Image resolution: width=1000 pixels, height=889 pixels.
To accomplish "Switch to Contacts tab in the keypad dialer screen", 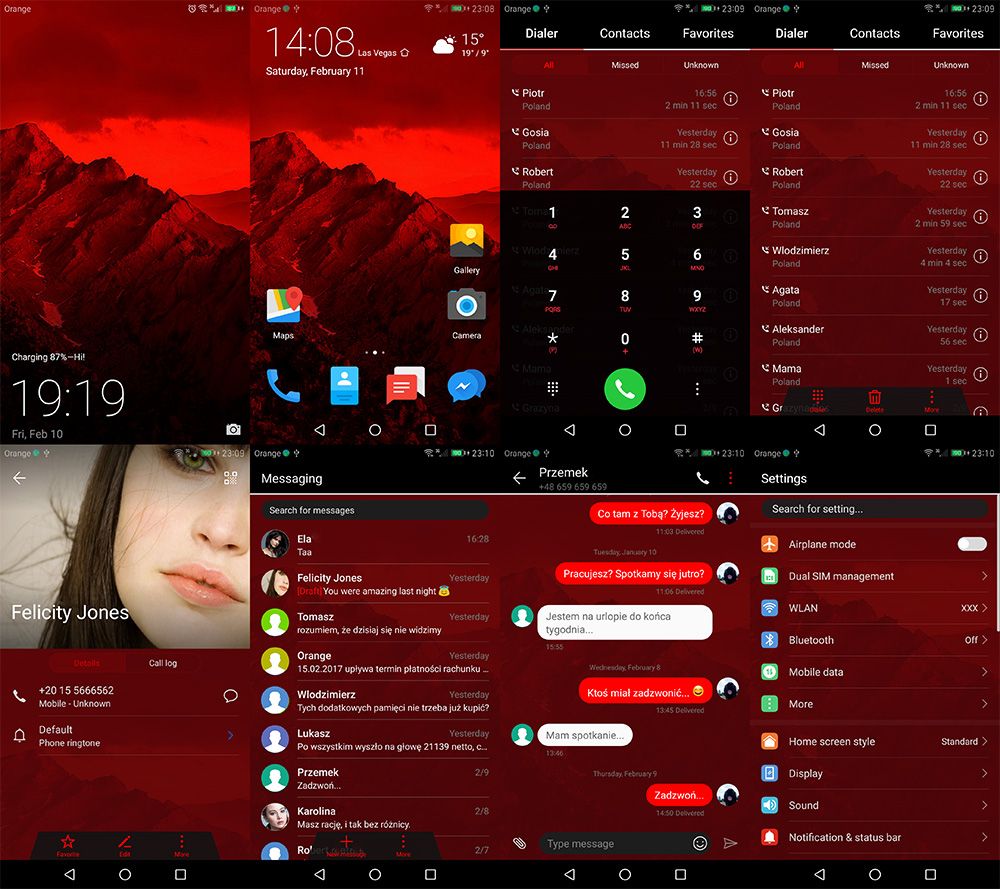I will coord(624,33).
